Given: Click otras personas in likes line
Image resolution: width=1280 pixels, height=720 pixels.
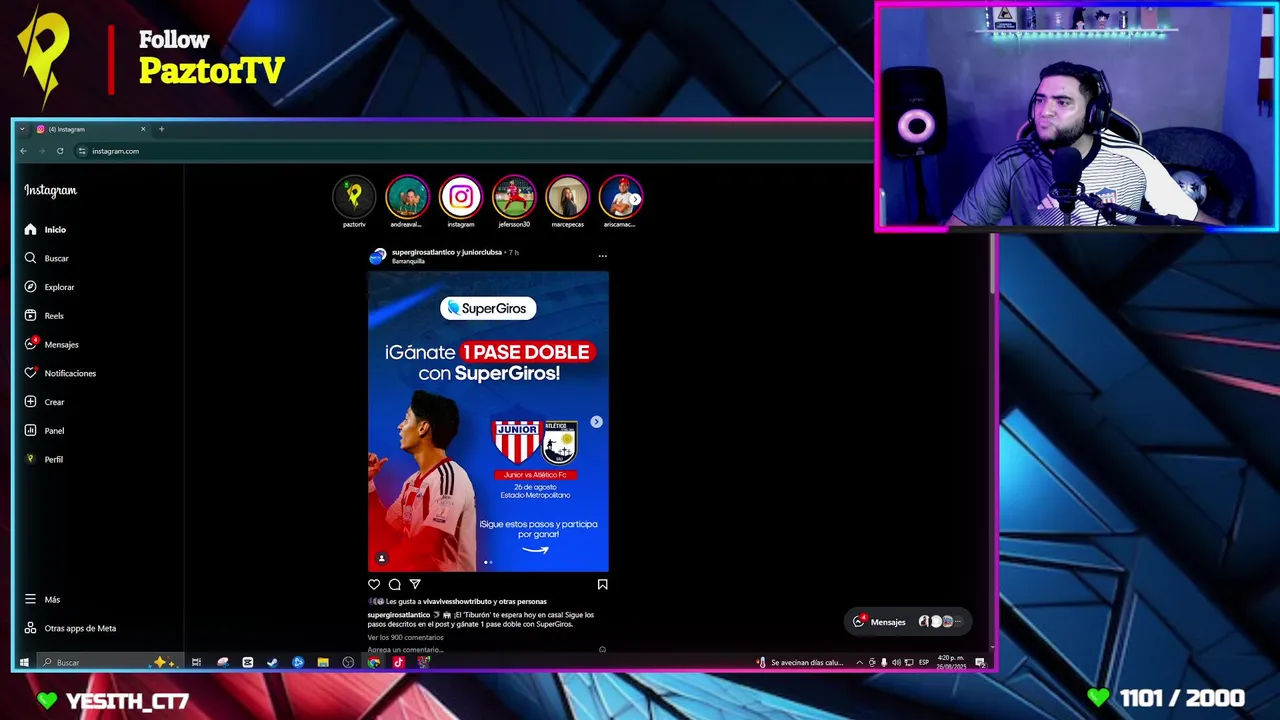Looking at the screenshot, I should 523,601.
